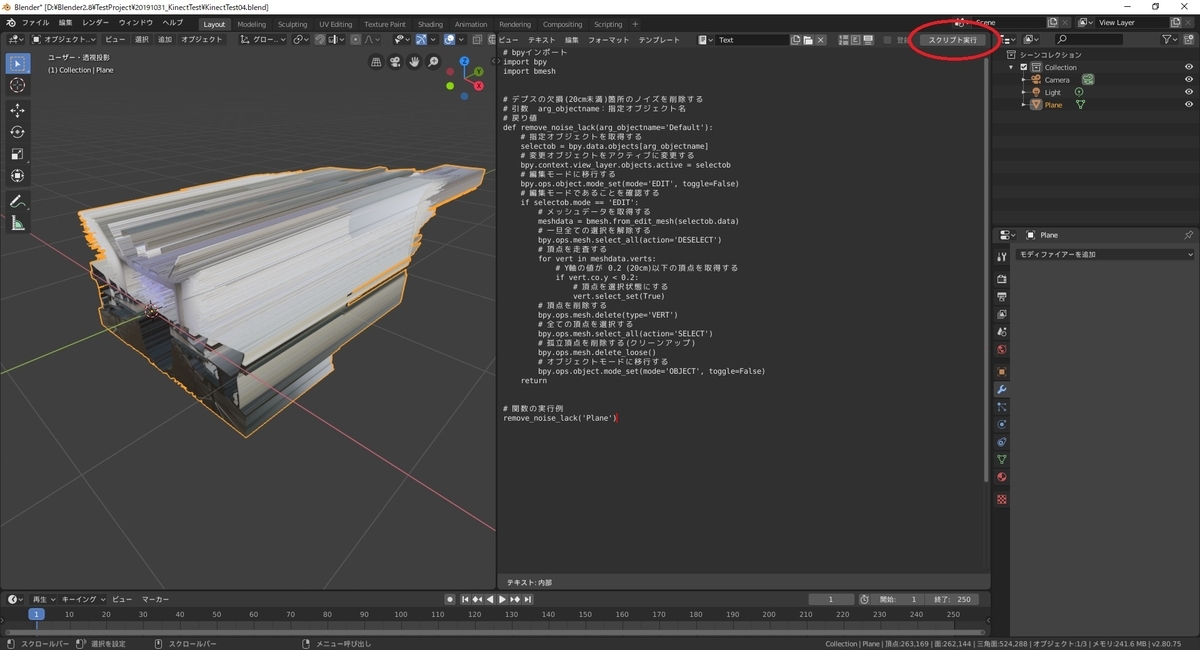Click the hand pan view icon
Image resolution: width=1200 pixels, height=650 pixels.
tap(415, 62)
